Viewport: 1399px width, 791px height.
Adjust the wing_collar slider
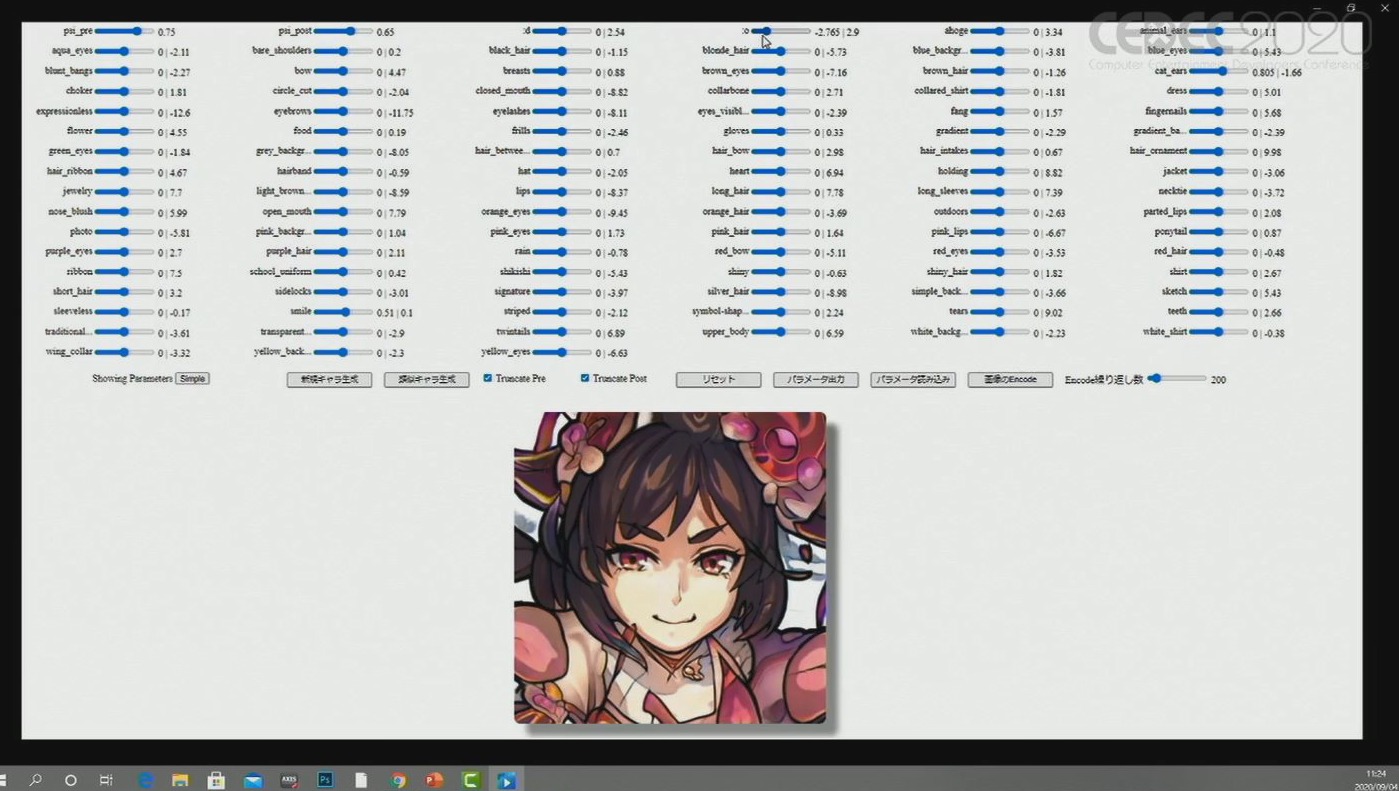pyautogui.click(x=124, y=352)
